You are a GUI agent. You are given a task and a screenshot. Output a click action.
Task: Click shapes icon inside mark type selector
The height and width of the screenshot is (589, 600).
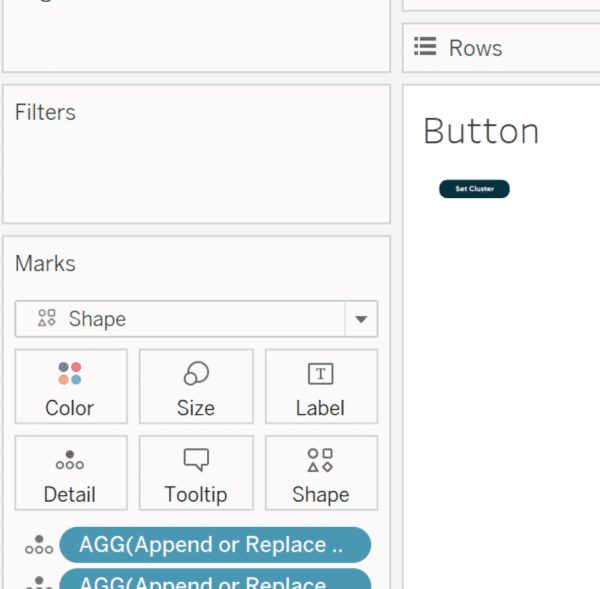(46, 319)
